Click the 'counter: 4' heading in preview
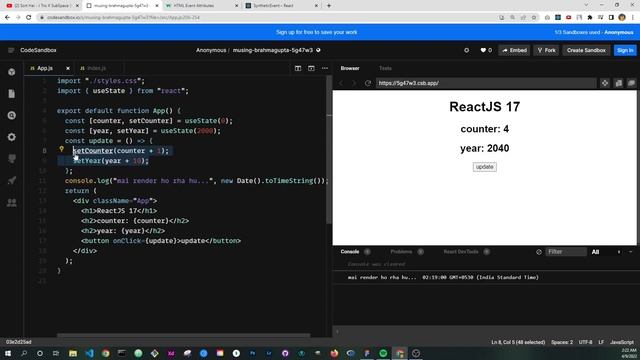 tap(484, 129)
